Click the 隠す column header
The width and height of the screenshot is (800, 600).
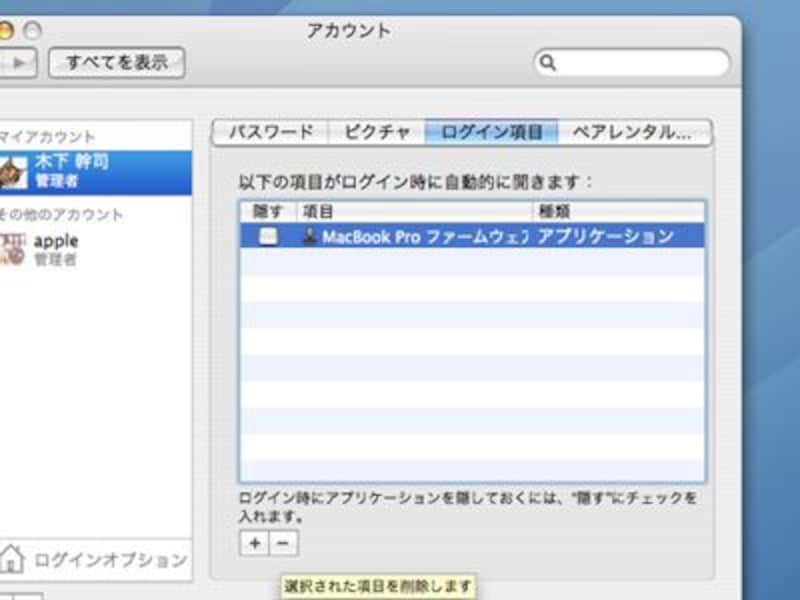[x=268, y=212]
